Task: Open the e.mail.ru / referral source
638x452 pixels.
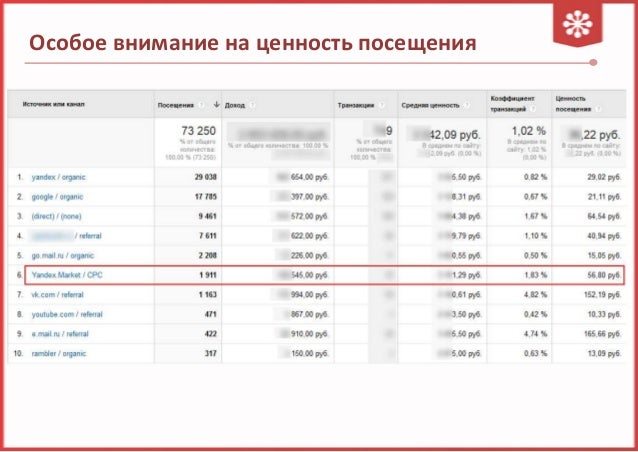Action: (60, 334)
